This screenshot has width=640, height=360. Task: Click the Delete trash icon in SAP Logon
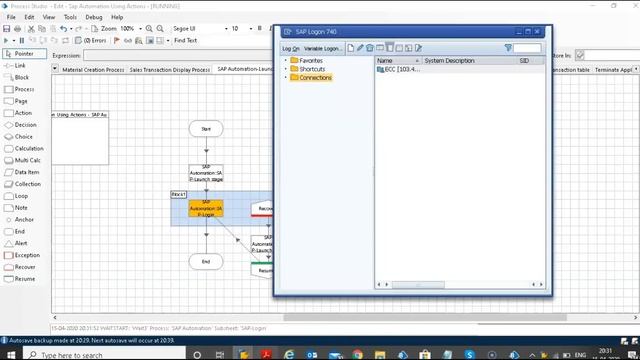point(370,48)
